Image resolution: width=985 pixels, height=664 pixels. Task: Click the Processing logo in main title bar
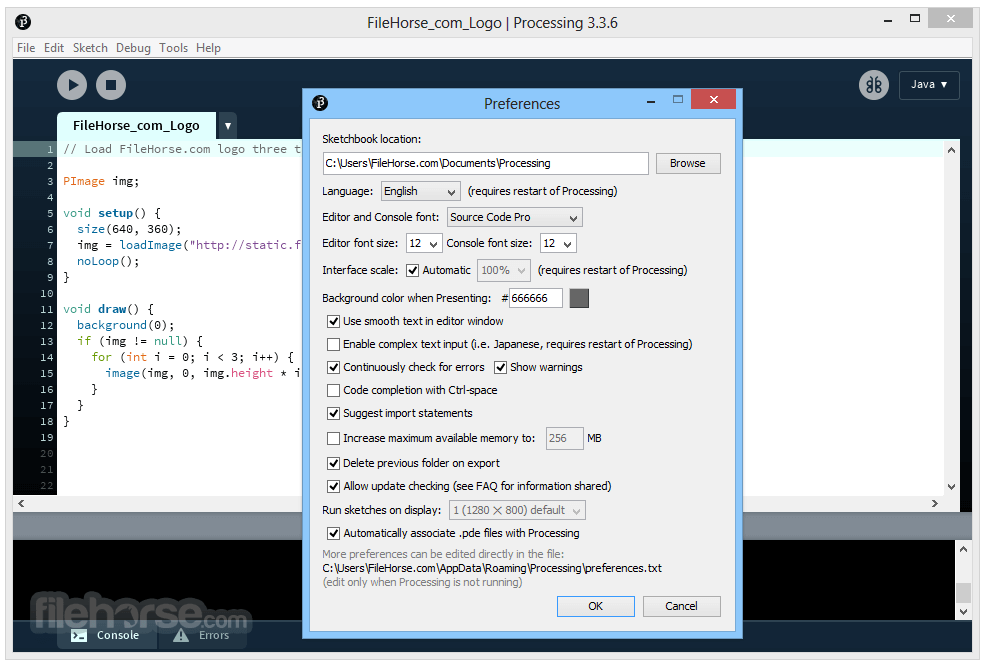click(23, 22)
